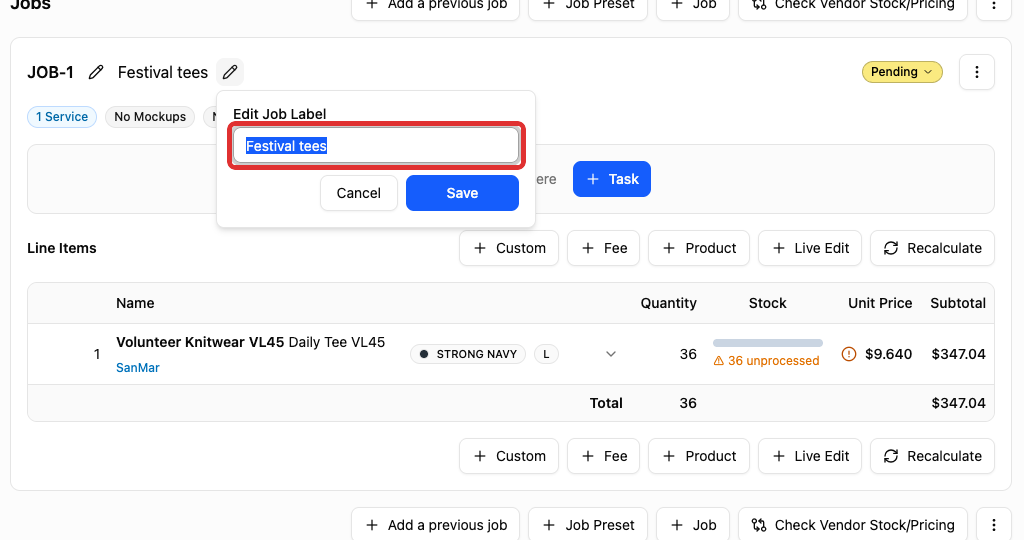Click Add a previous job at the bottom
The height and width of the screenshot is (540, 1024).
(436, 525)
